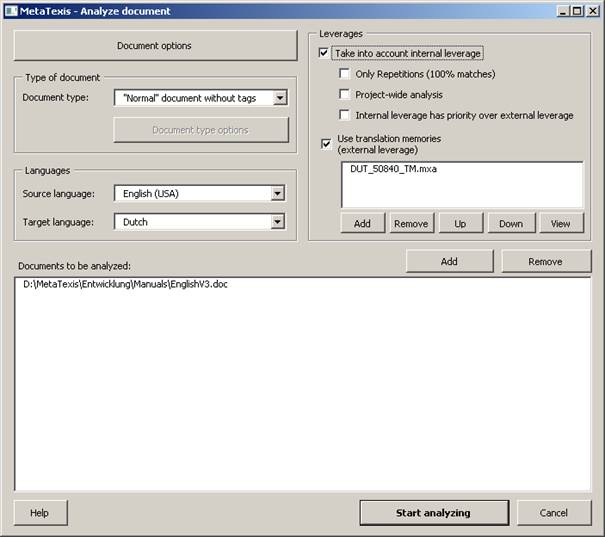Select the EnglishV3.doc document entry
Screen dimensions: 605x537
click(x=125, y=284)
